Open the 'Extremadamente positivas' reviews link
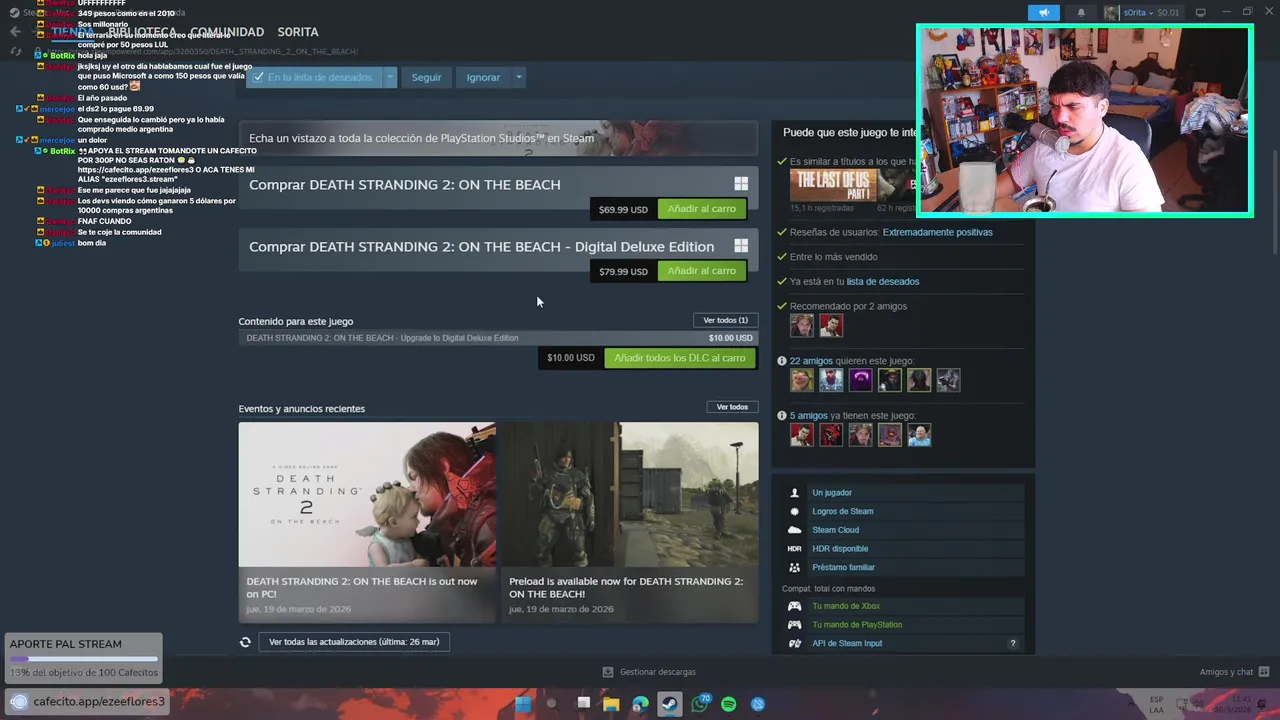 (x=937, y=232)
